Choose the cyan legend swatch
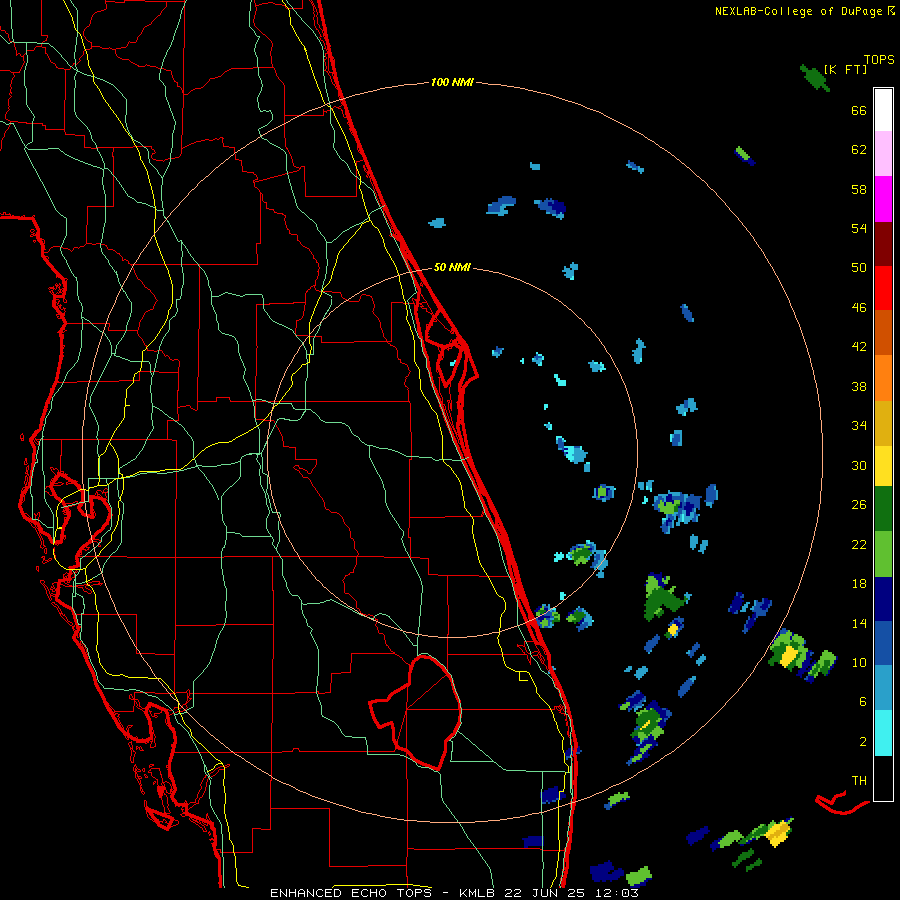The width and height of the screenshot is (900, 900). click(883, 733)
